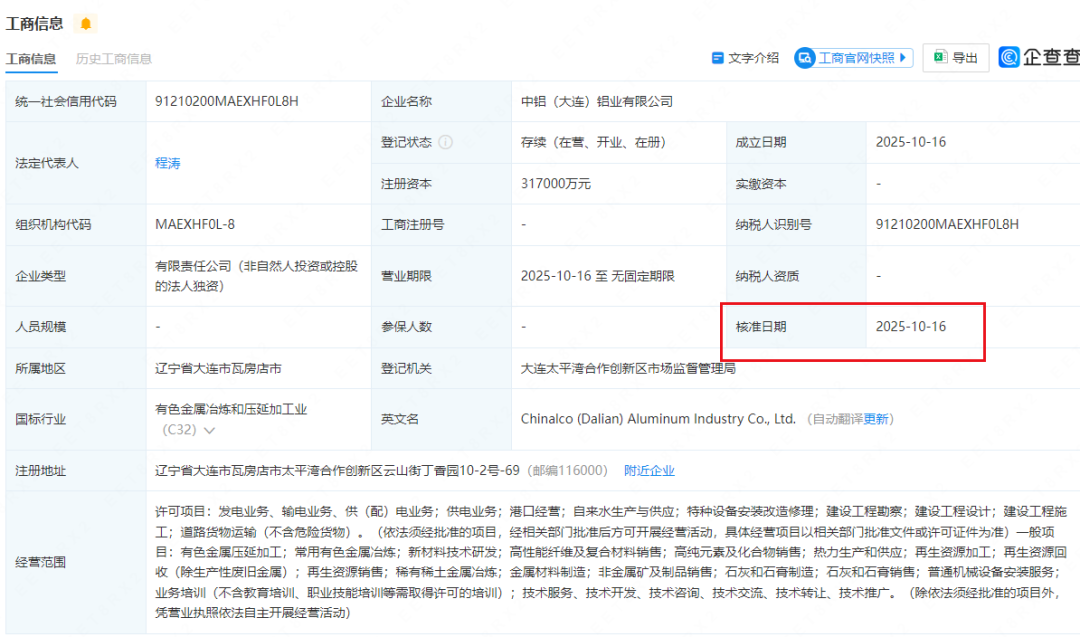Screen dimensions: 1080x637
Task: Select credit code 91210200MAEXHF0L8H beside 统一社会信用代码
Action: [x=227, y=101]
